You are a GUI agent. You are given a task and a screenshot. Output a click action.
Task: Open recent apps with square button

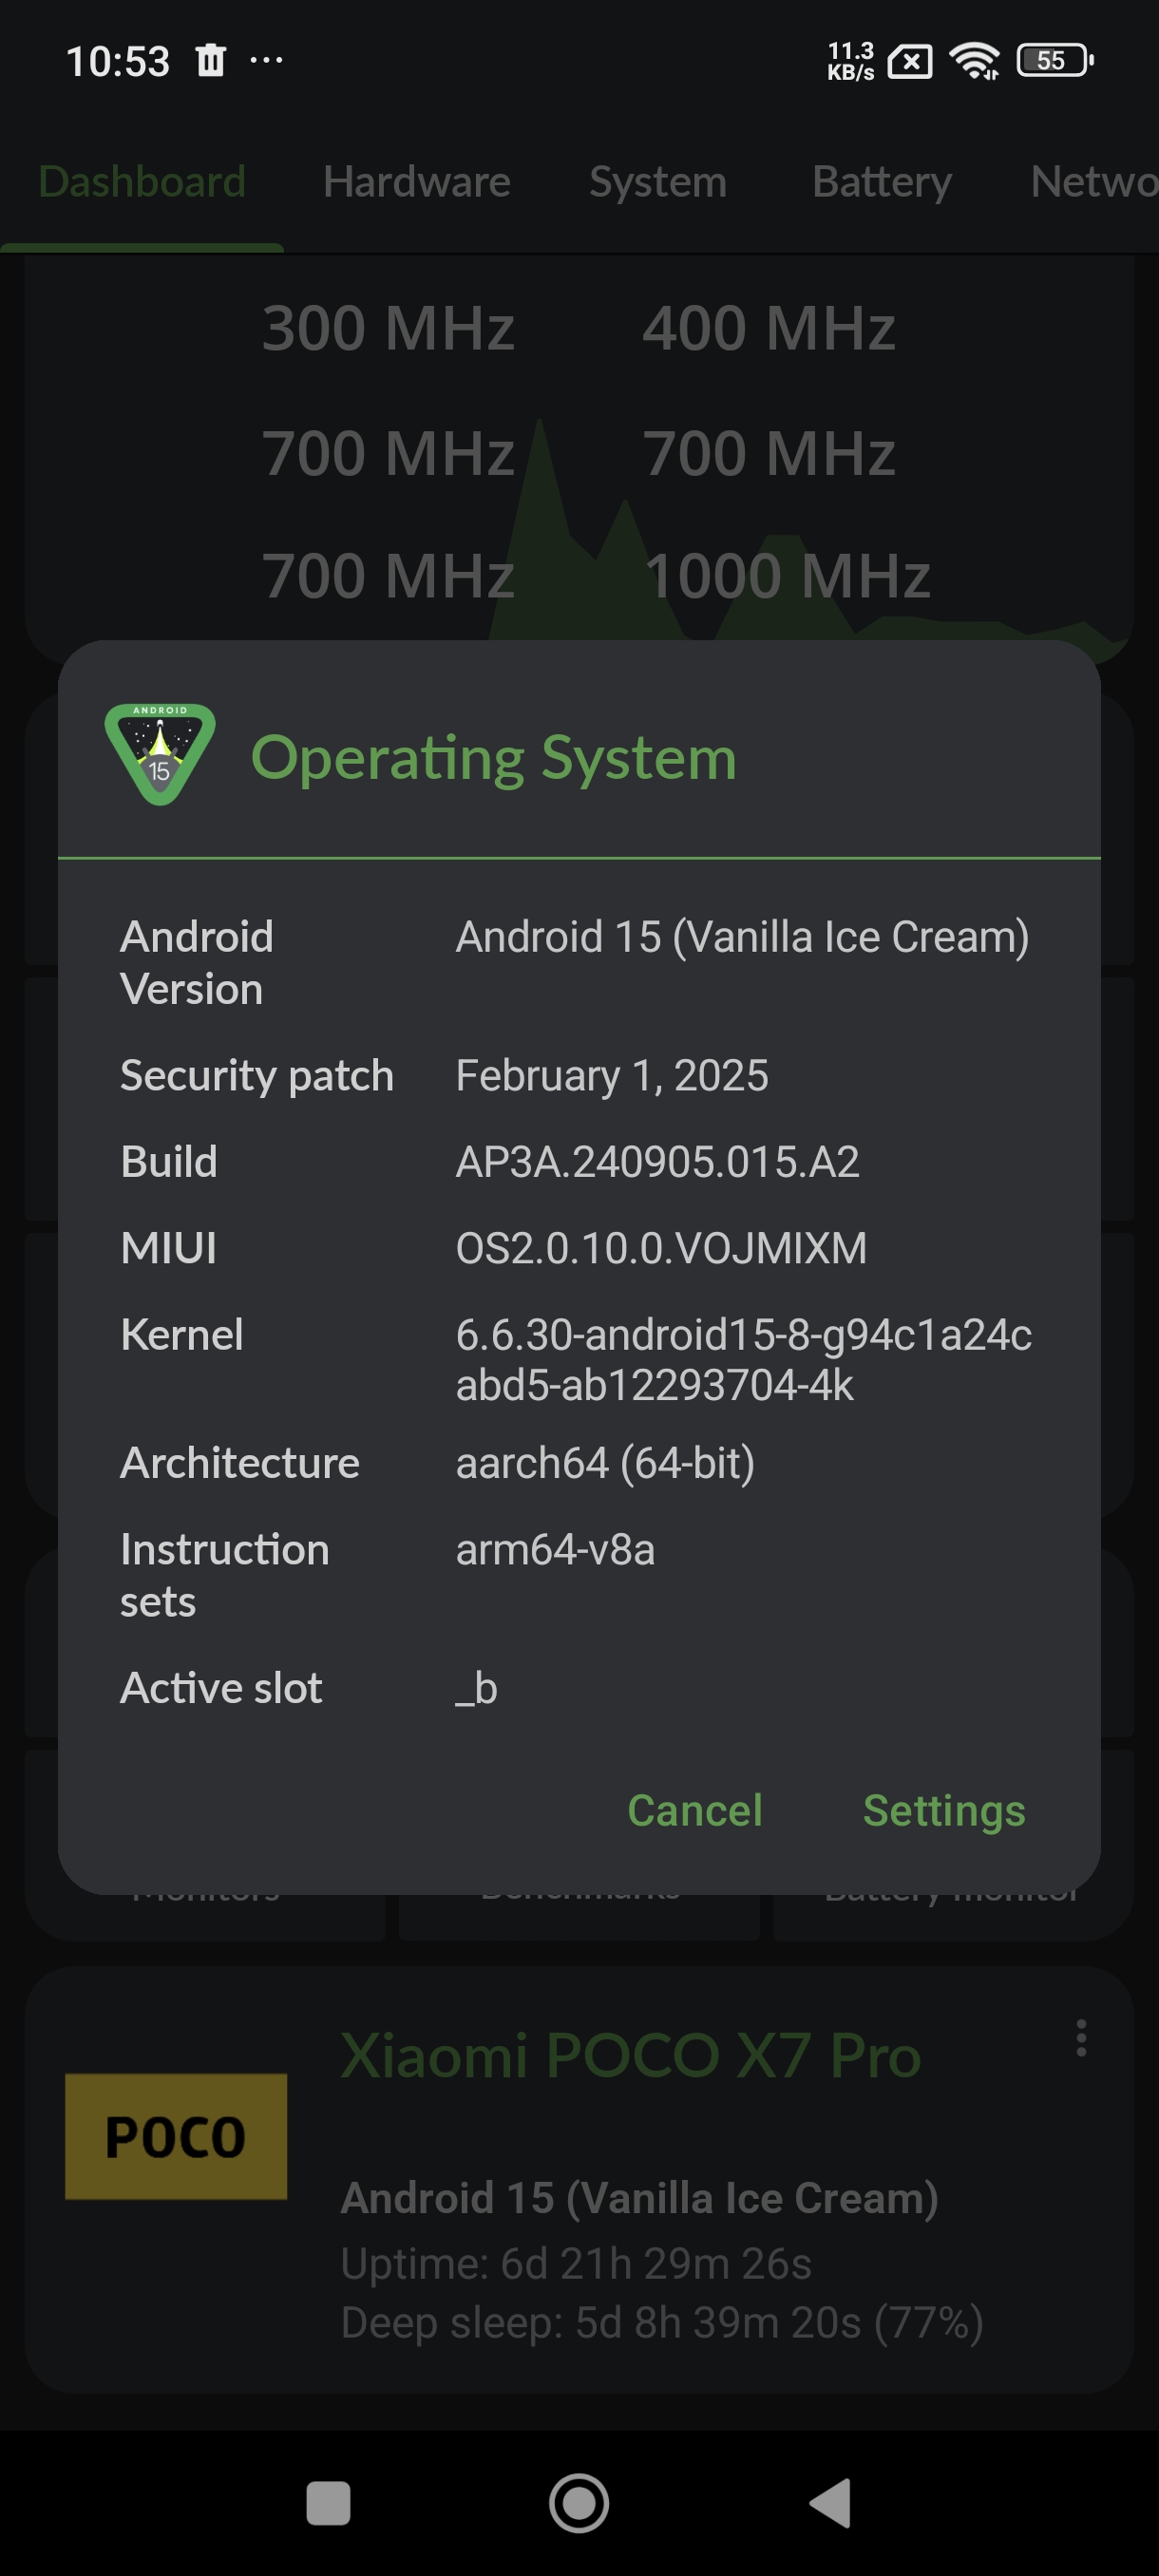pos(328,2503)
